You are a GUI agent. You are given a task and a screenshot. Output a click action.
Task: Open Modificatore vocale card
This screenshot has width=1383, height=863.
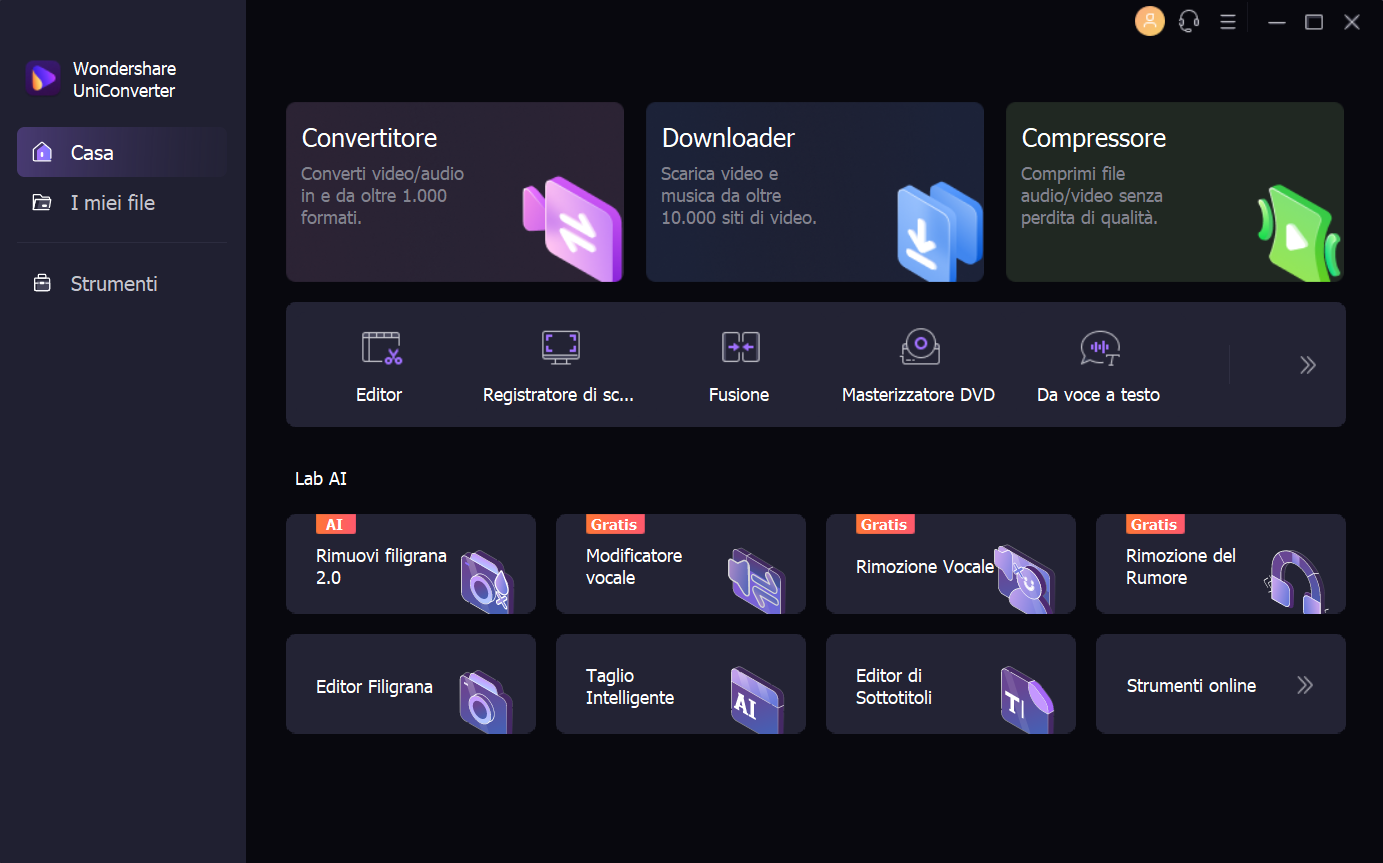(681, 564)
